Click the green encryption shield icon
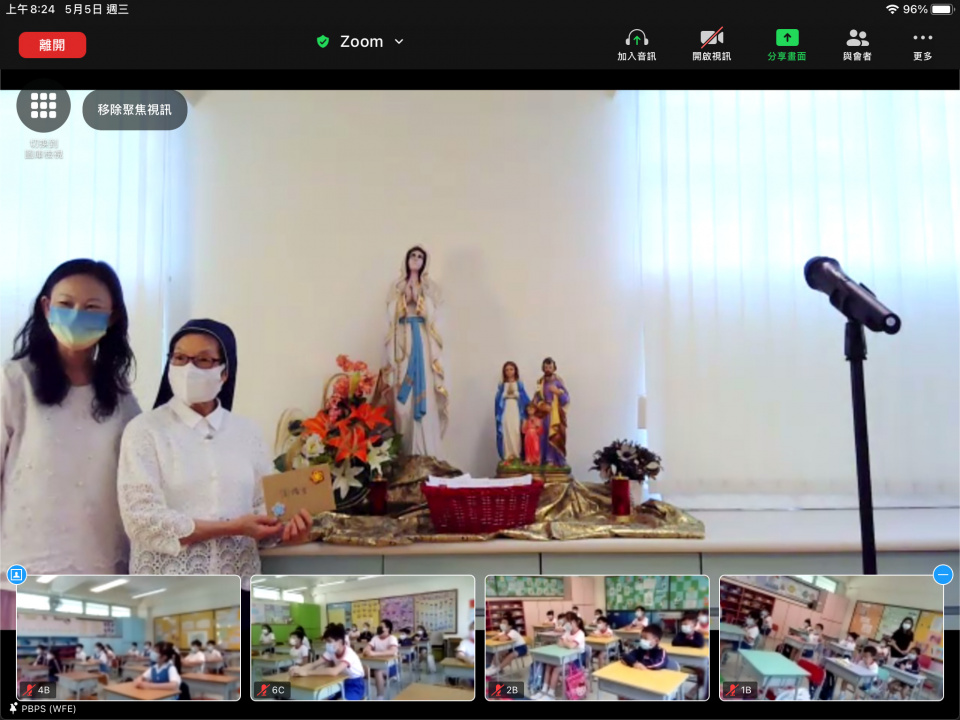Screen dimensions: 960x720 point(322,42)
